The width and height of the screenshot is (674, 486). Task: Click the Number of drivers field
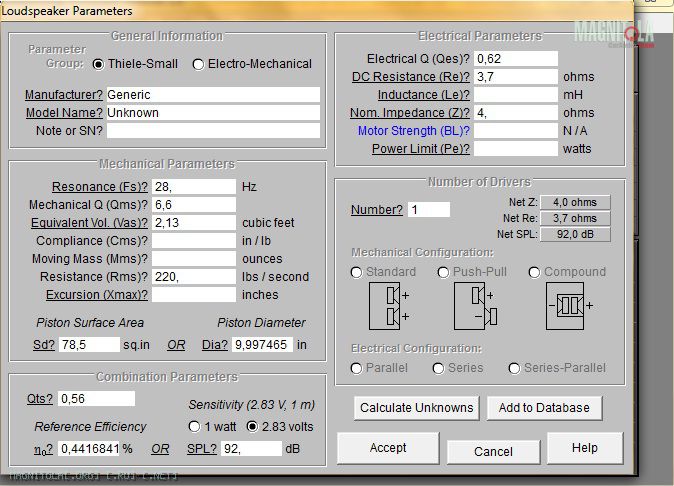(x=428, y=210)
